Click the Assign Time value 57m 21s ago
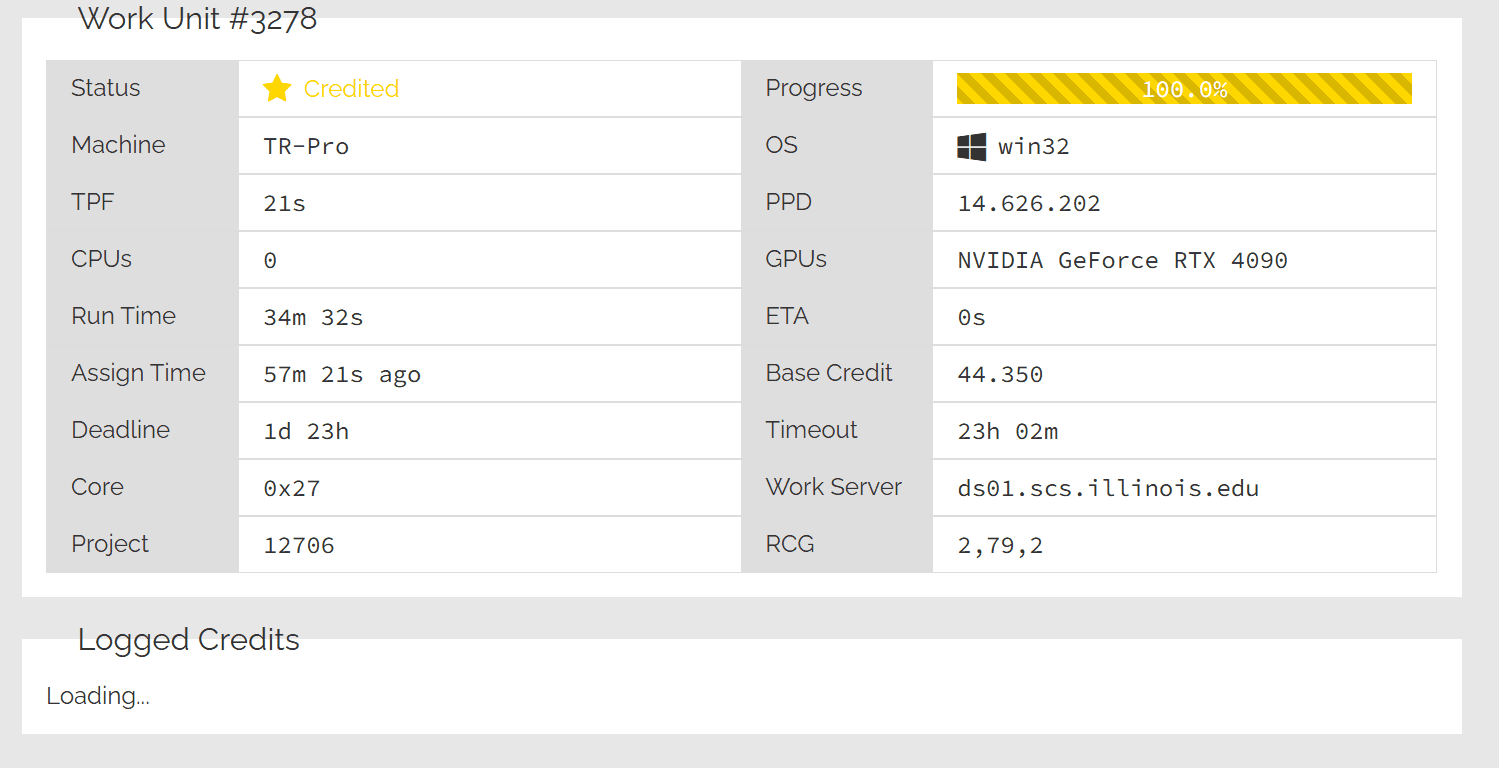Image resolution: width=1499 pixels, height=768 pixels. tap(342, 375)
